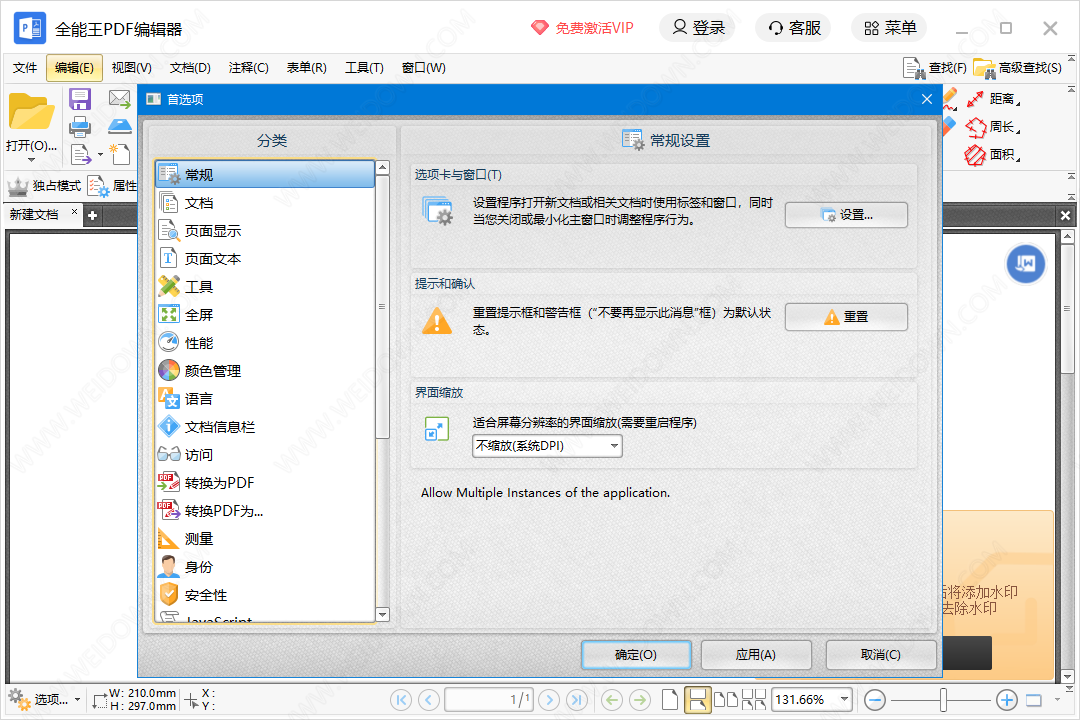Screen dimensions: 1080x720
Task: Open the 安全性 category
Action: pos(265,595)
